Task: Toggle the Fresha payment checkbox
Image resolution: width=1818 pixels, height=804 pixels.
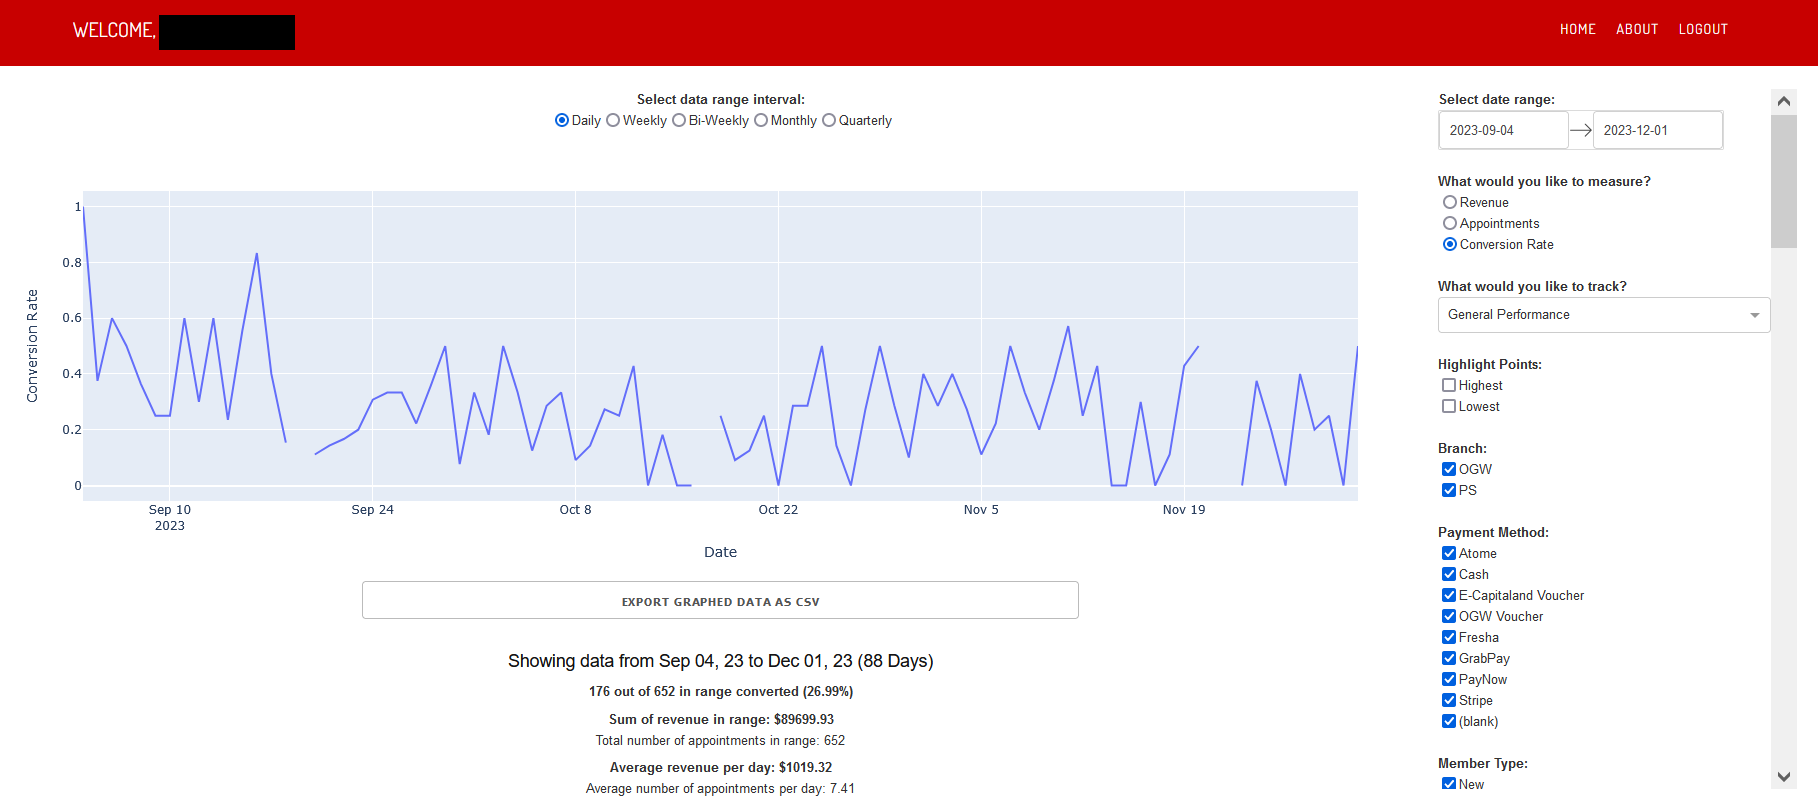Action: tap(1449, 637)
